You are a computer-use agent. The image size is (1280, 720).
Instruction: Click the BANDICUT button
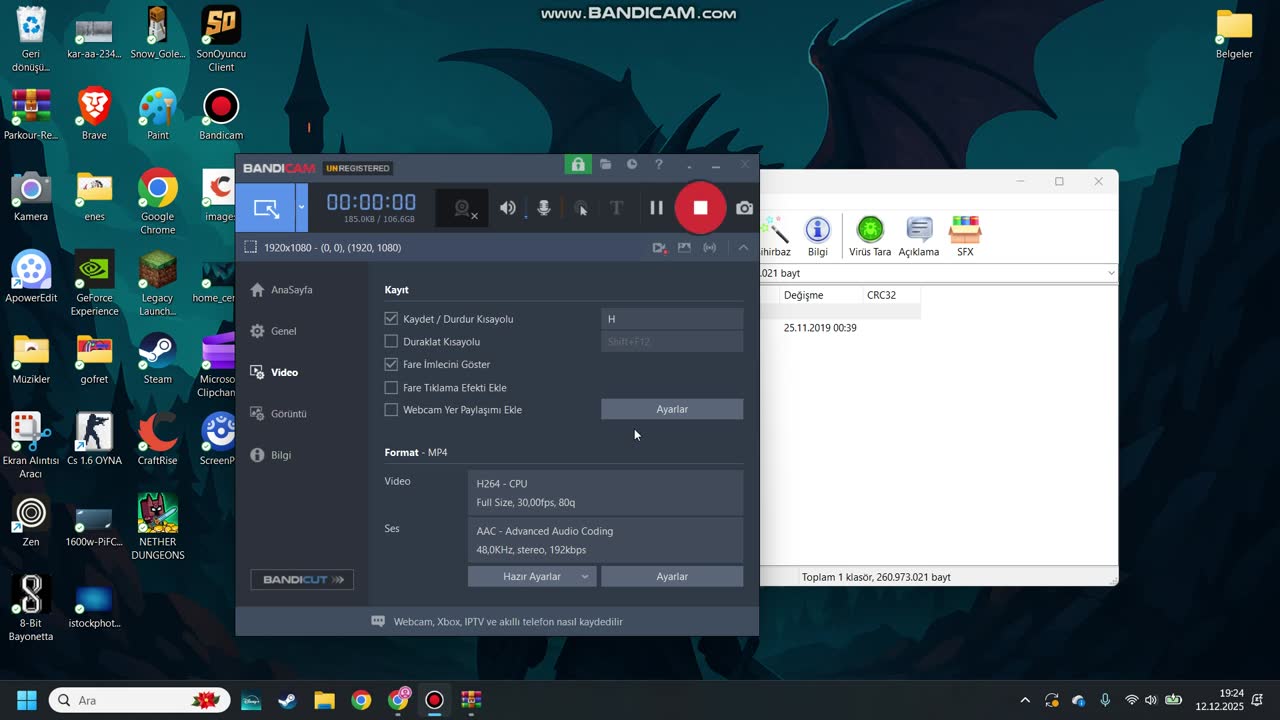coord(302,580)
